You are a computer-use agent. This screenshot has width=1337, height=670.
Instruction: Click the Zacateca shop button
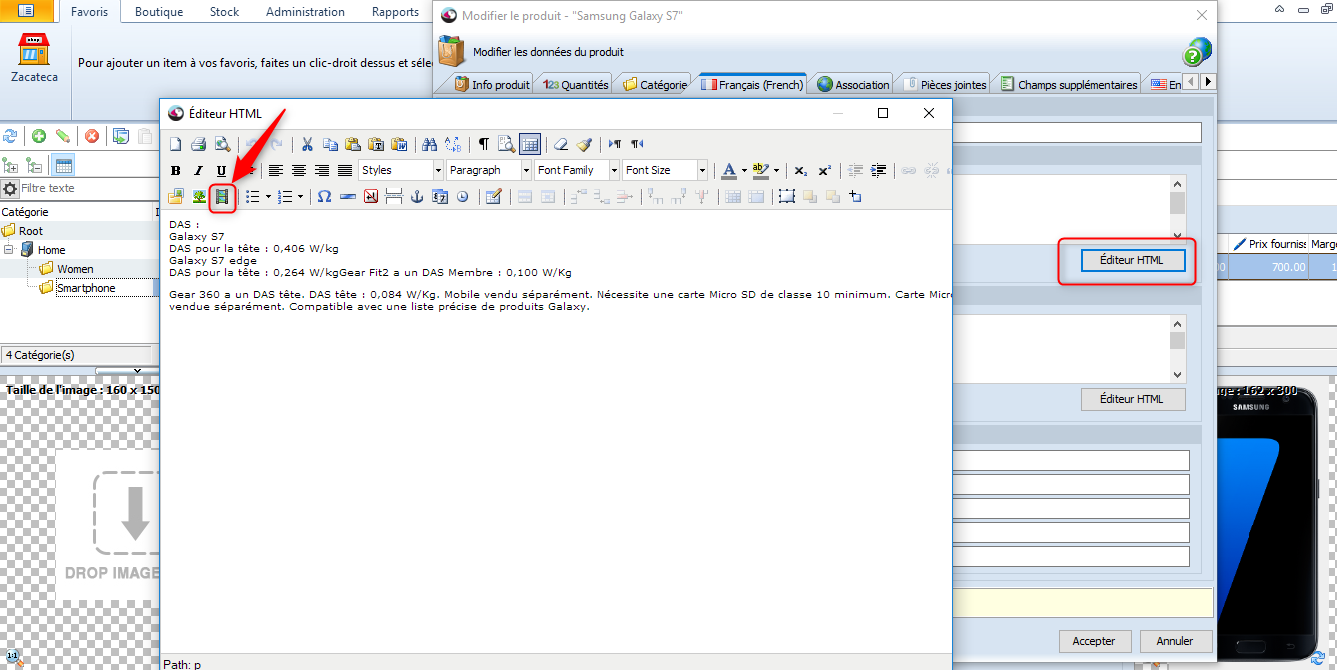[x=35, y=58]
